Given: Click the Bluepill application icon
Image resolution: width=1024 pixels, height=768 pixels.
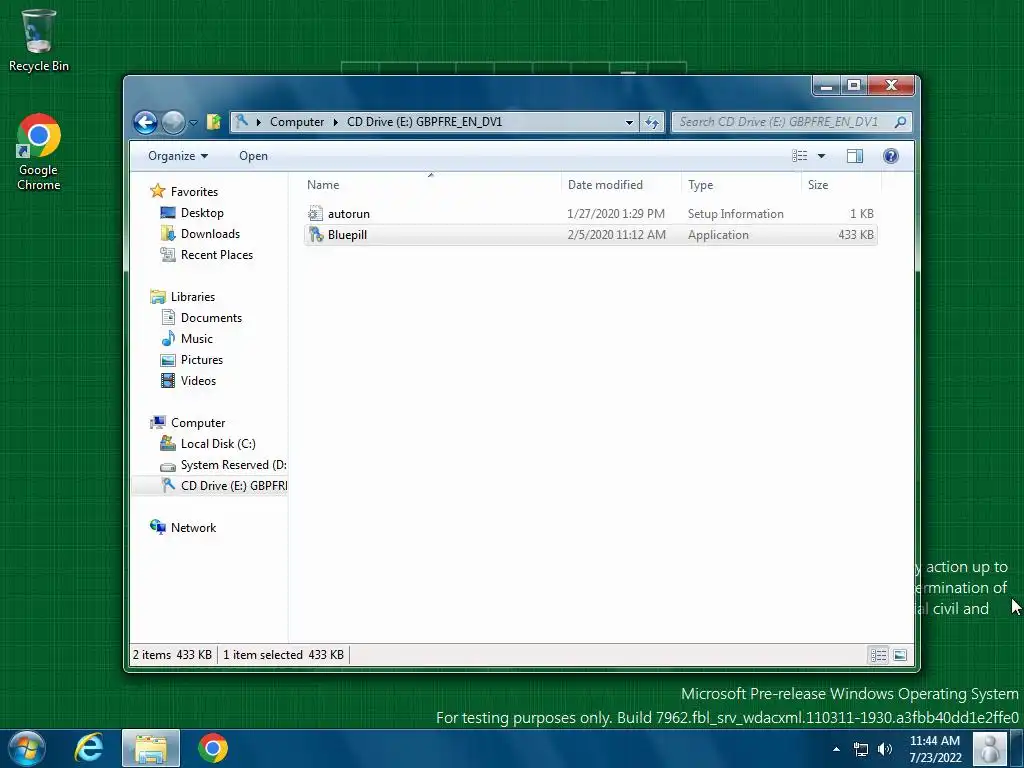Looking at the screenshot, I should [x=316, y=234].
